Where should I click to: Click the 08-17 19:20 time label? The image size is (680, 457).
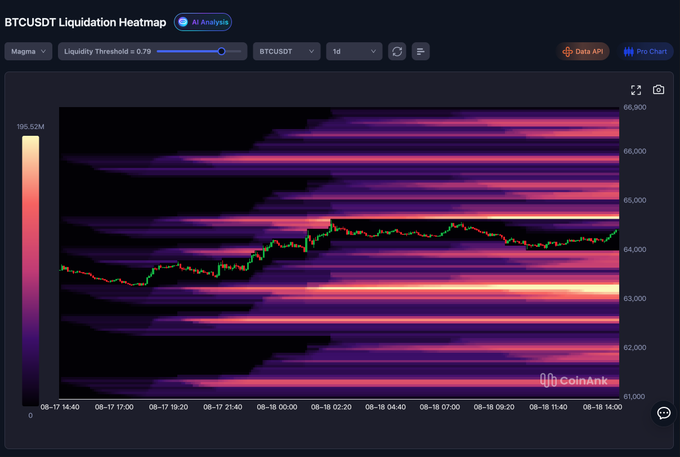pyautogui.click(x=168, y=407)
